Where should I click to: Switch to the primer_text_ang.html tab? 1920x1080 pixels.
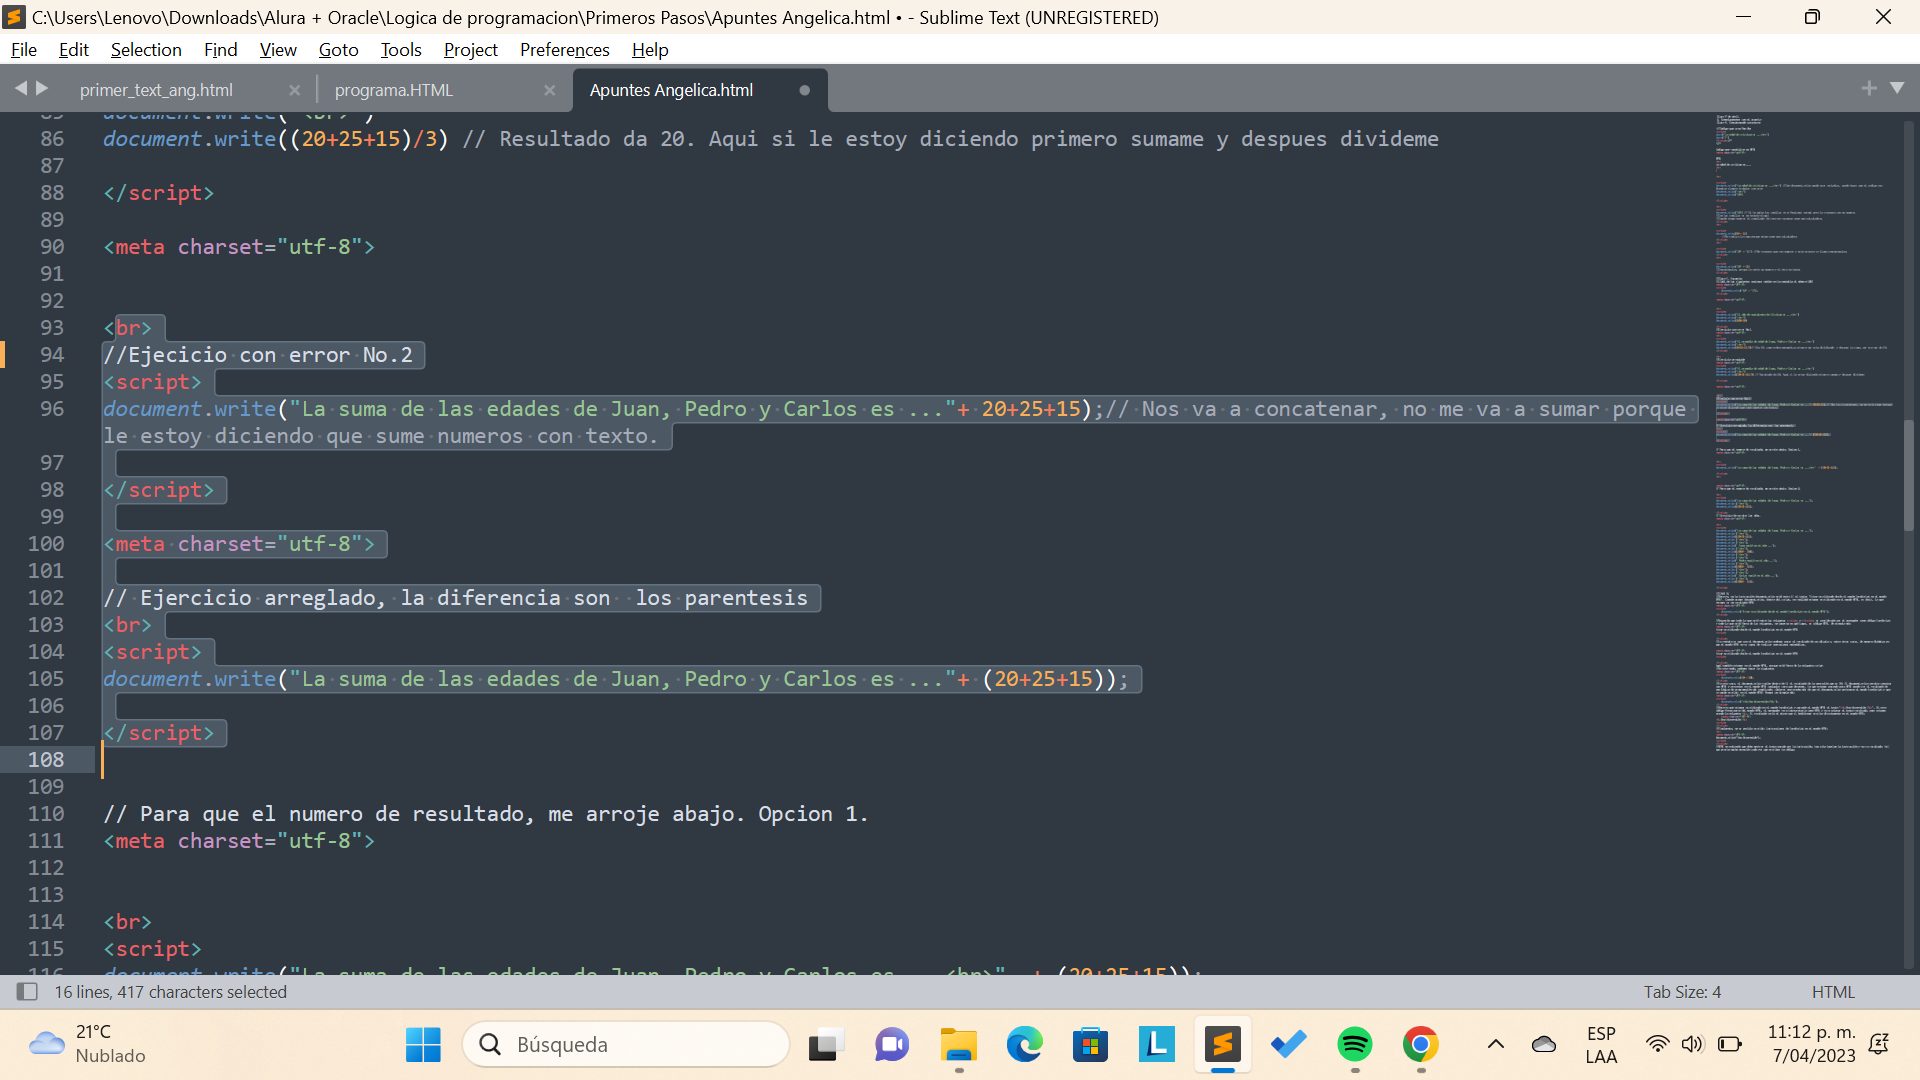coord(157,88)
